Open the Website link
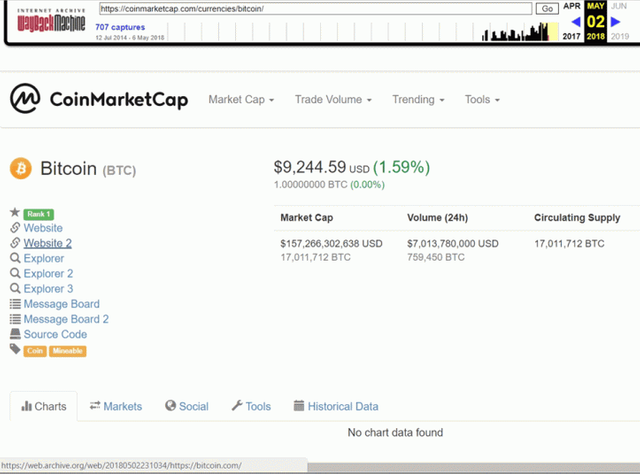 (x=43, y=228)
